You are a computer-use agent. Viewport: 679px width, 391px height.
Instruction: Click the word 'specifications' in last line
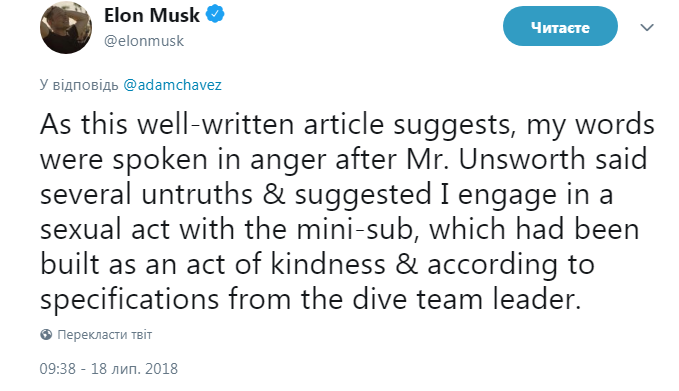[129, 301]
